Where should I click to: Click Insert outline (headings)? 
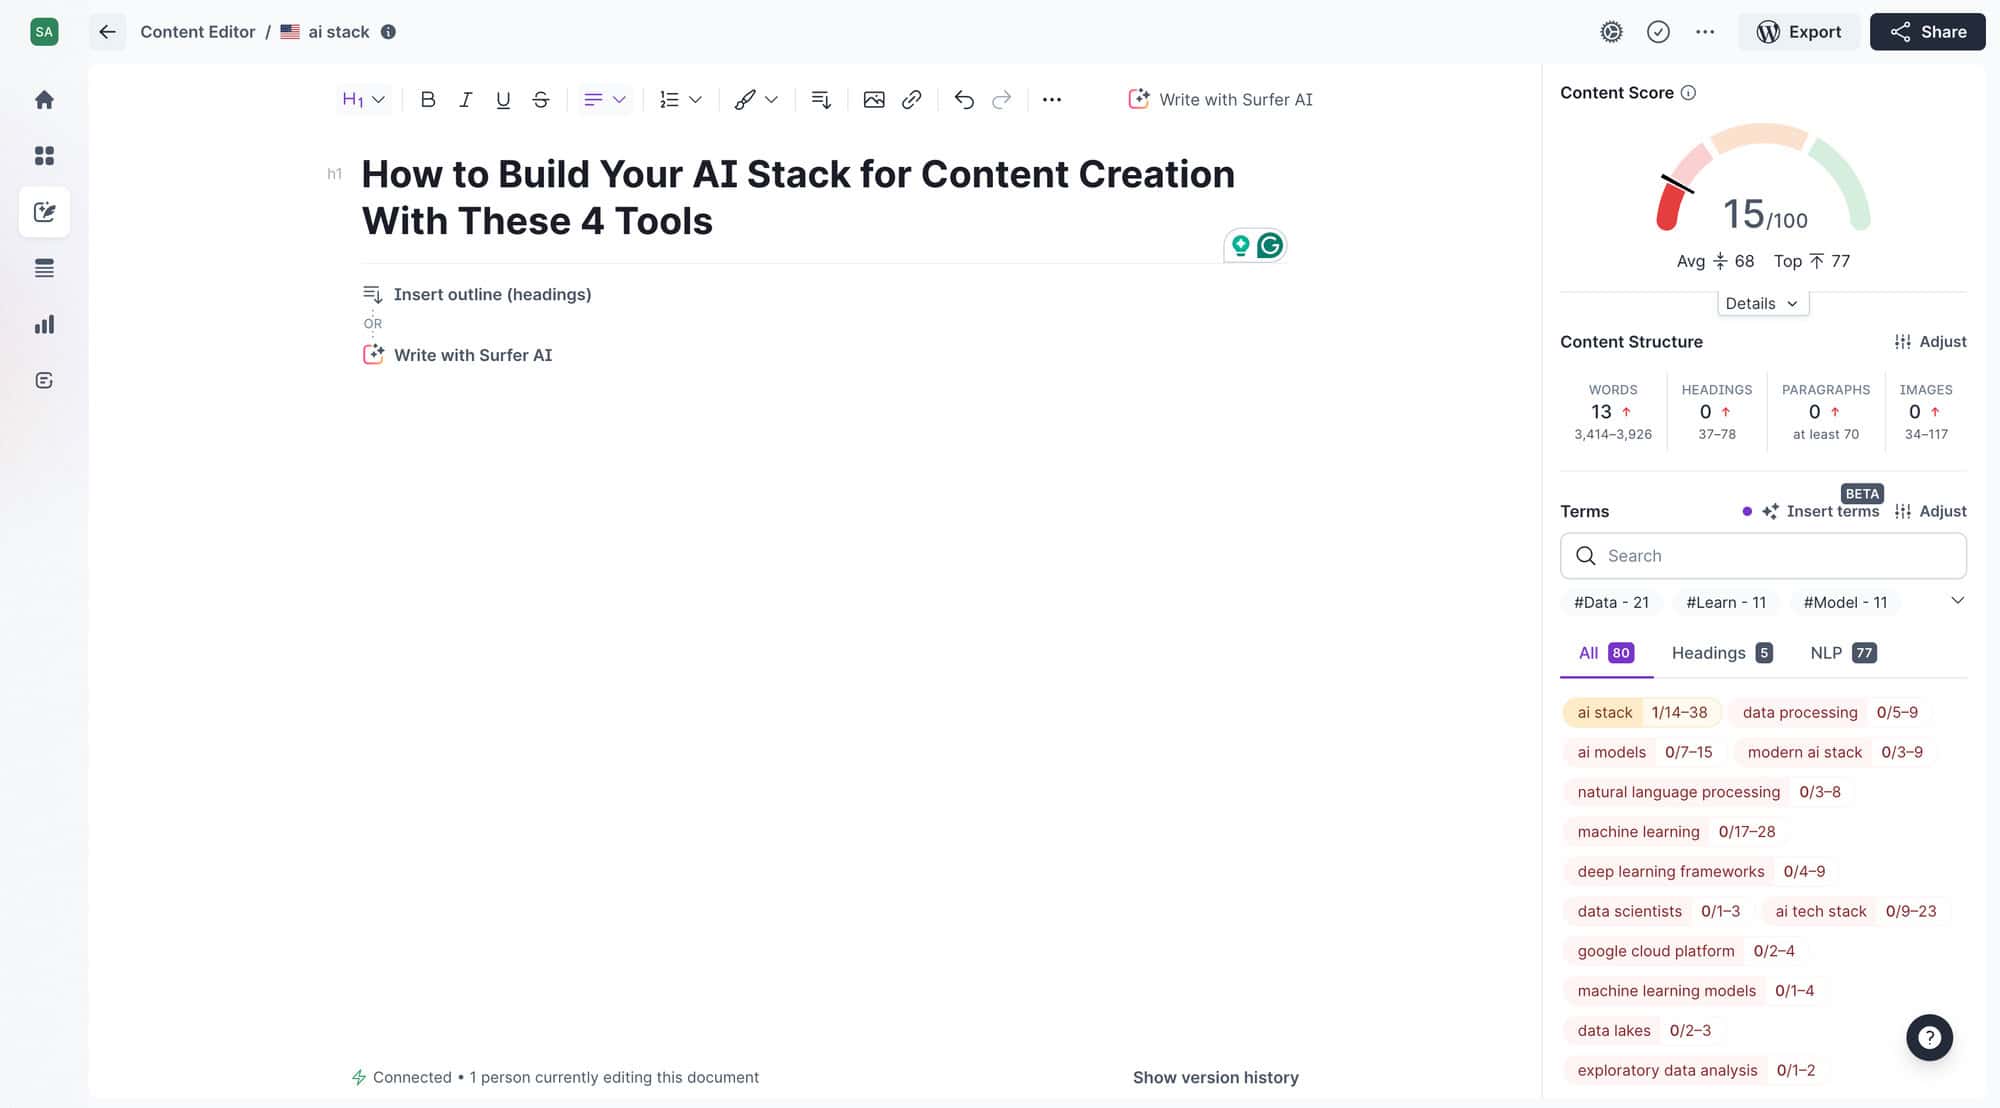click(477, 295)
